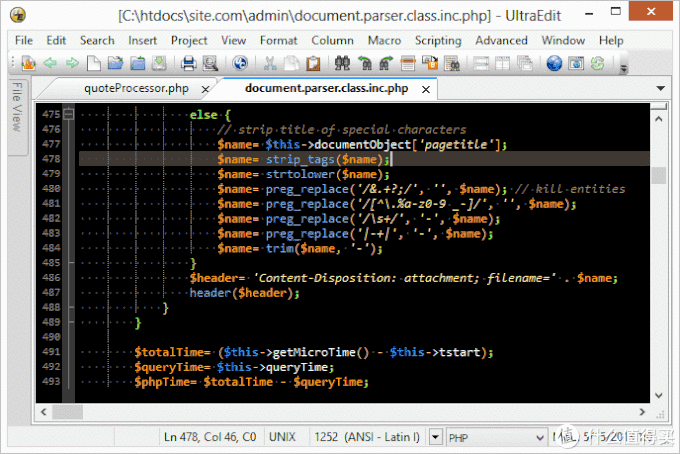Cut selection using the scissors icon
The width and height of the screenshot is (680, 454).
tap(270, 63)
